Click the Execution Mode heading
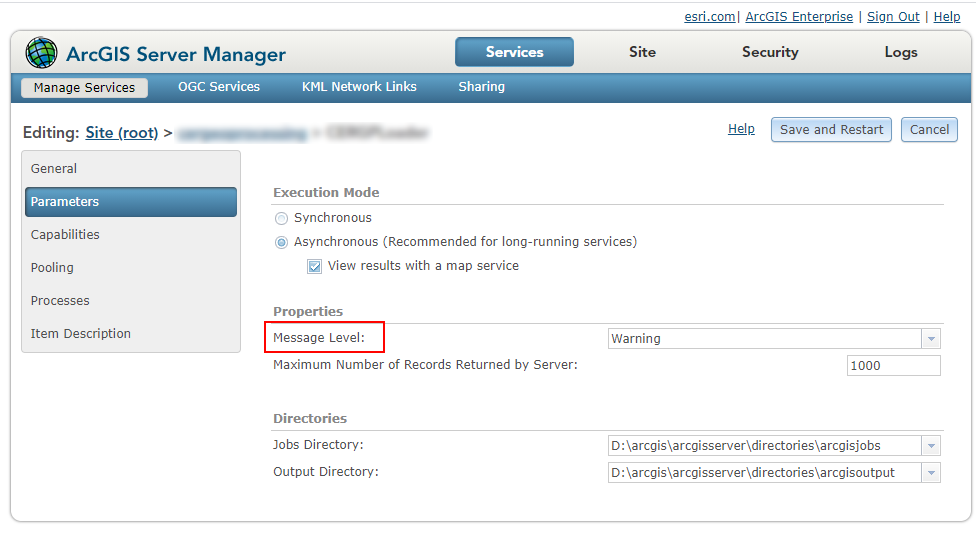Viewport: 976px width, 543px height. click(x=326, y=192)
